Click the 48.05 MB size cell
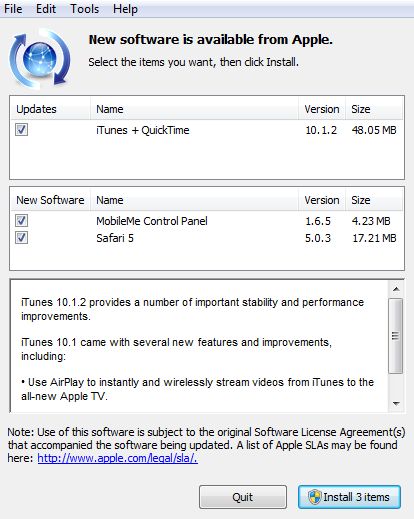 coord(374,130)
